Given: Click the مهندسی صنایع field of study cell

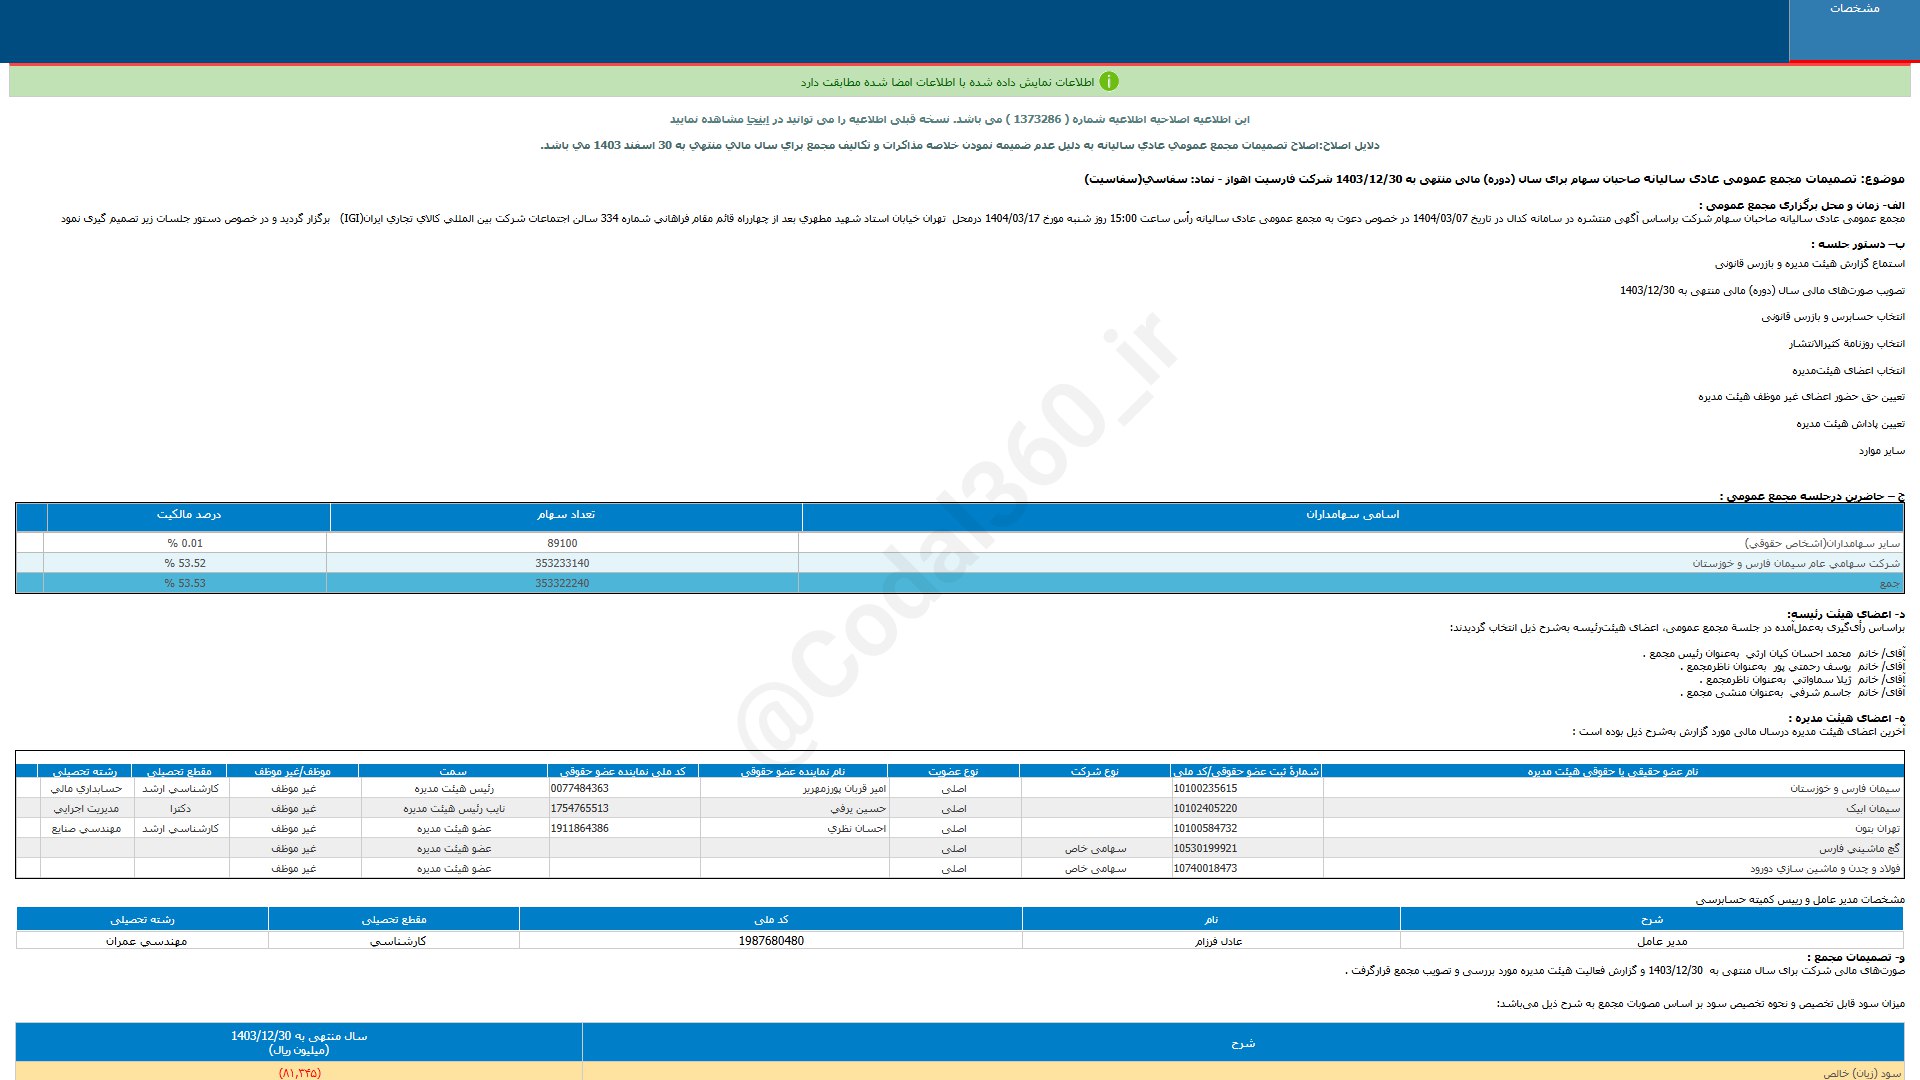Looking at the screenshot, I should [86, 828].
